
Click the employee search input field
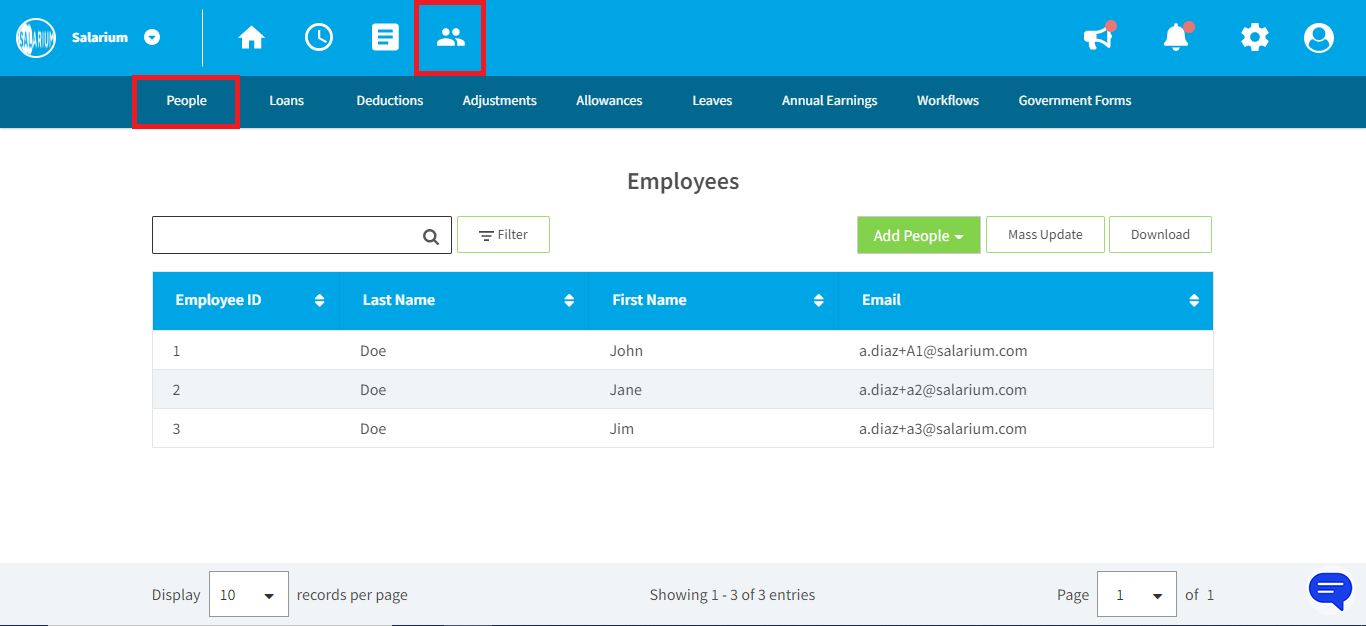[x=302, y=235]
